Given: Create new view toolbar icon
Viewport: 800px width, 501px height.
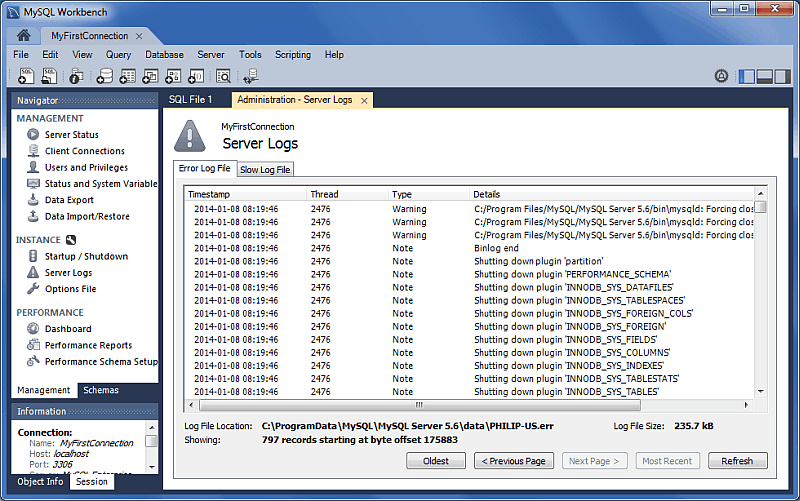Looking at the screenshot, I should click(x=151, y=76).
